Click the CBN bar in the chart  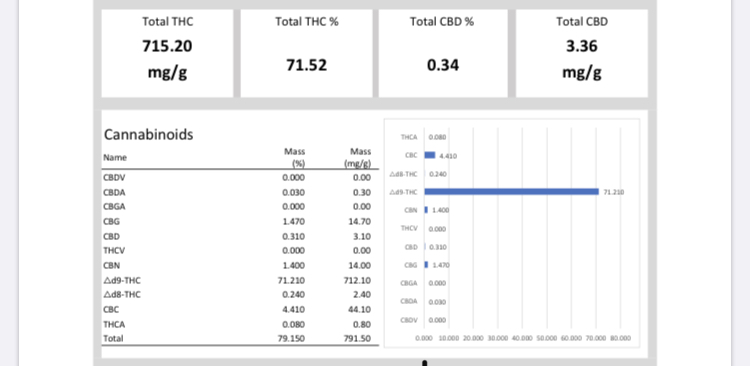426,210
